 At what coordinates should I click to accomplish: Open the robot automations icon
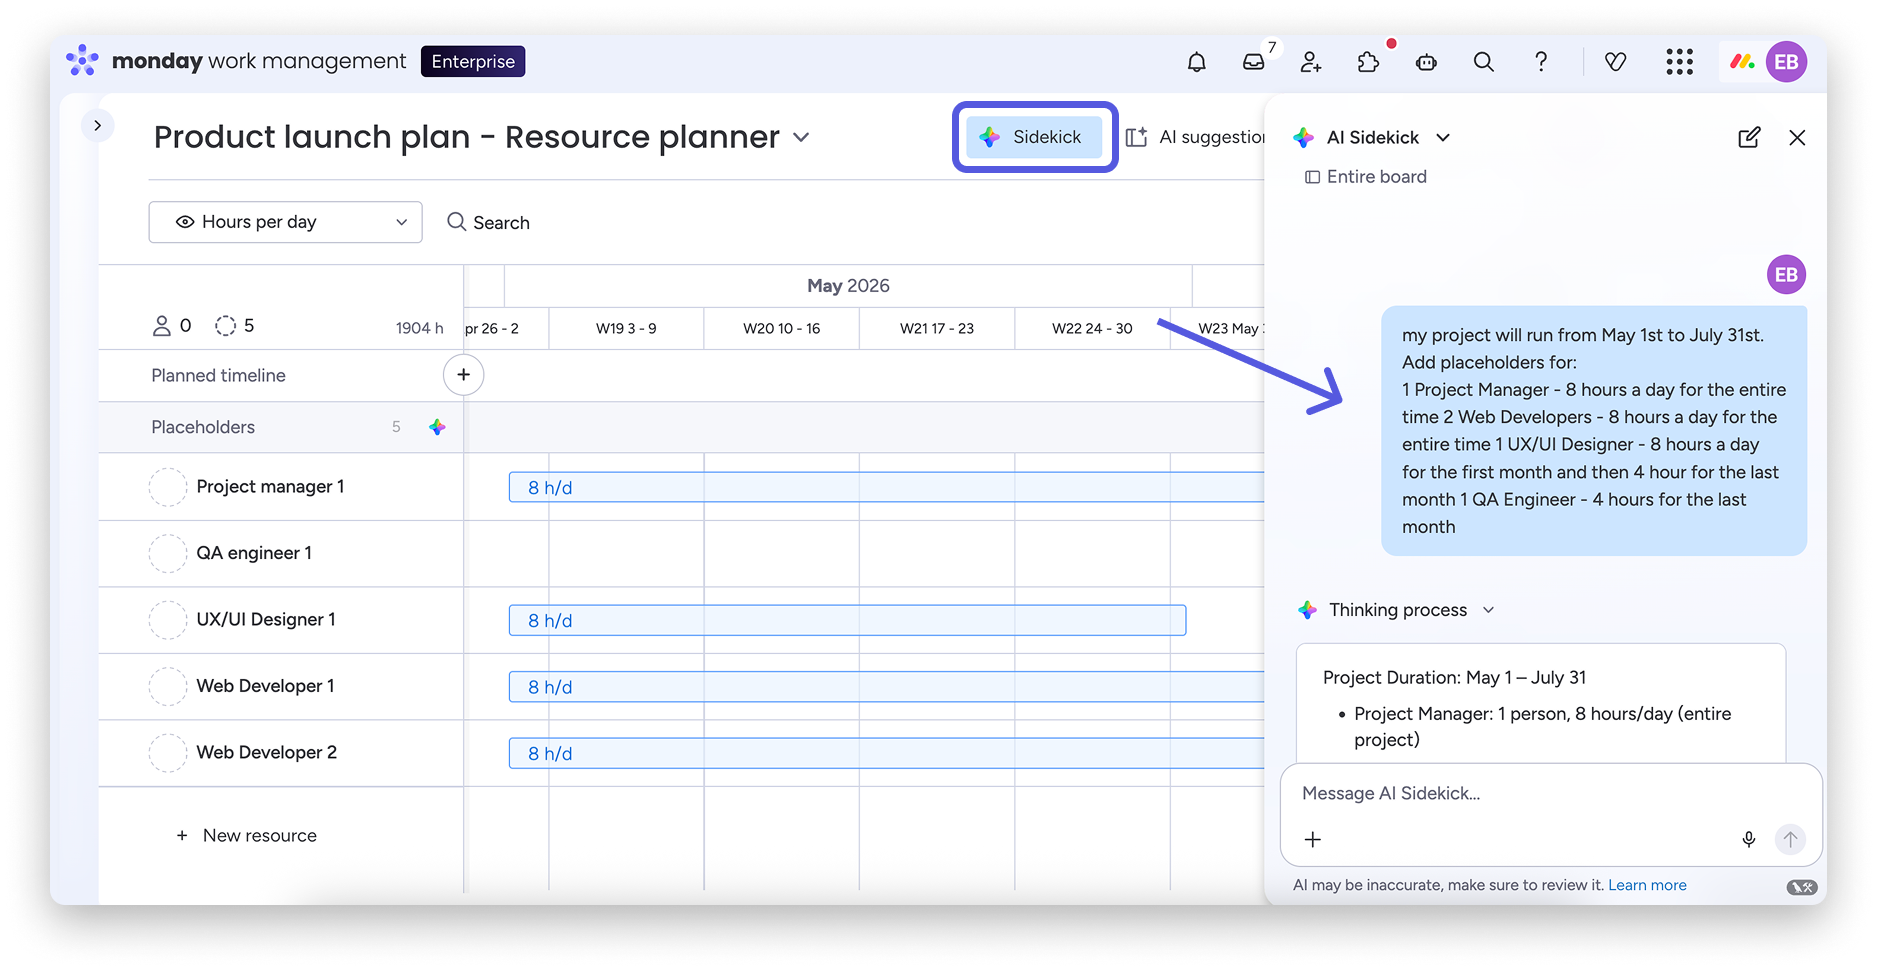click(x=1426, y=62)
